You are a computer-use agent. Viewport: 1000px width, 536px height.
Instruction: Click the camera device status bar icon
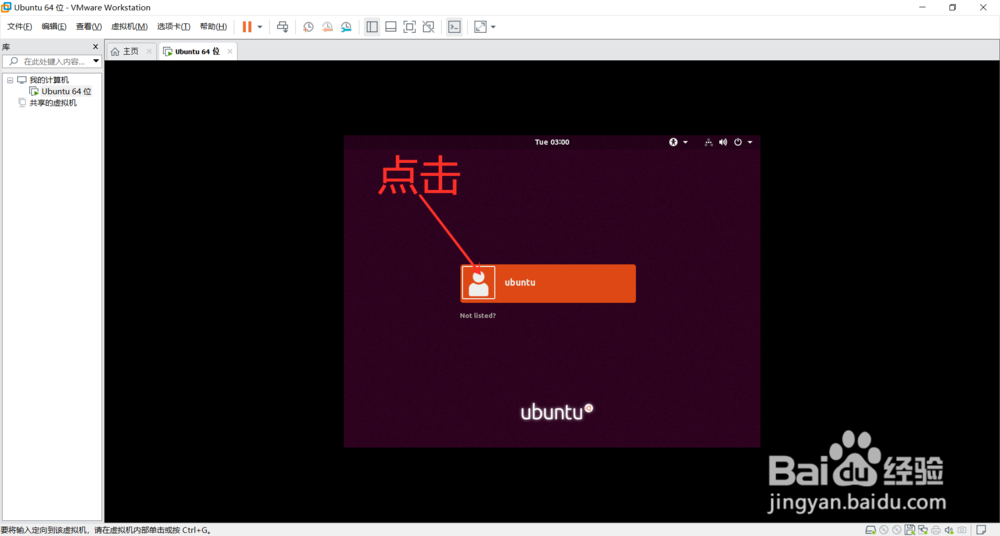(x=962, y=530)
